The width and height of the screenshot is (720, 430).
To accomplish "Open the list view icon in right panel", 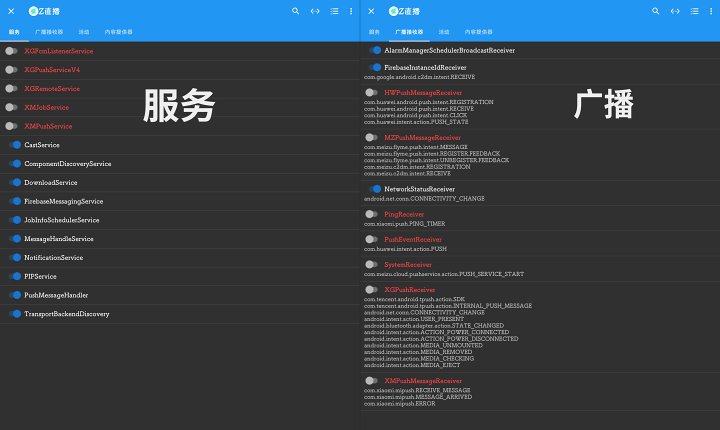I will point(694,11).
